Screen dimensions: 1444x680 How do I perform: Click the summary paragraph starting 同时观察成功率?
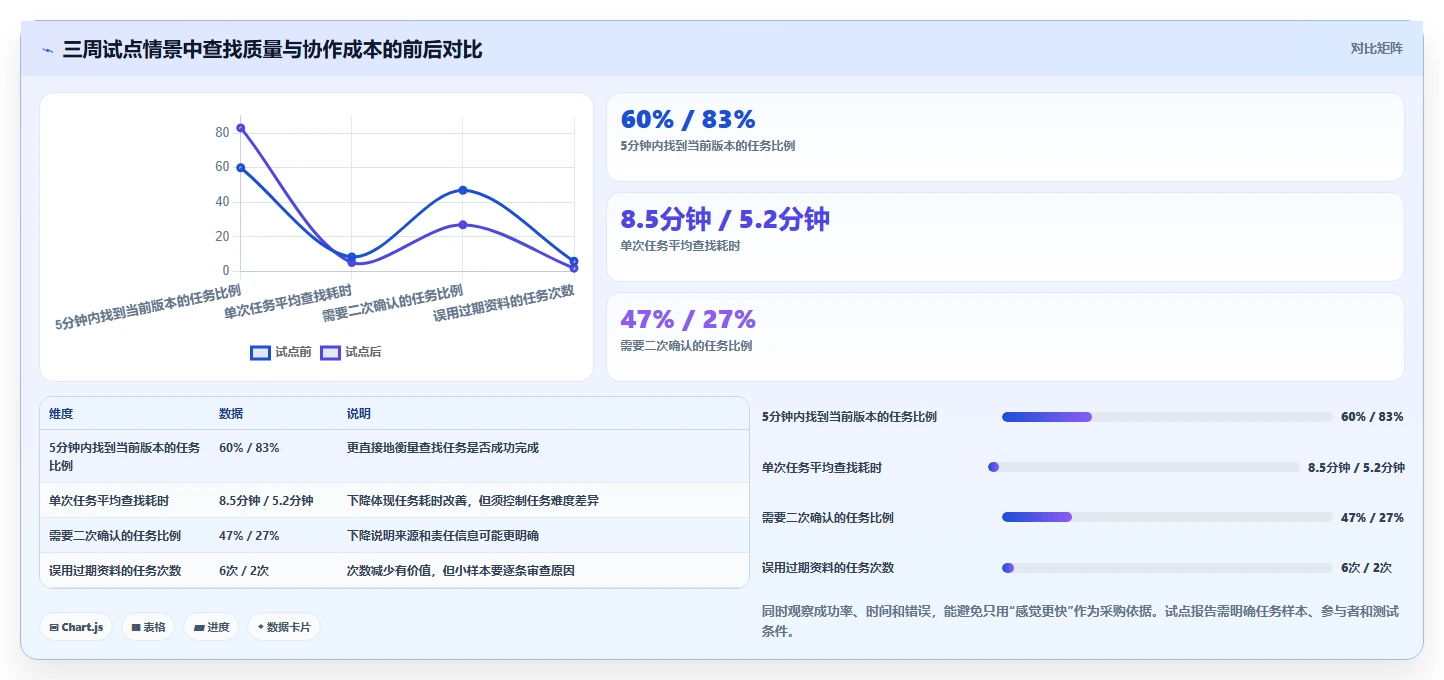tap(1080, 621)
